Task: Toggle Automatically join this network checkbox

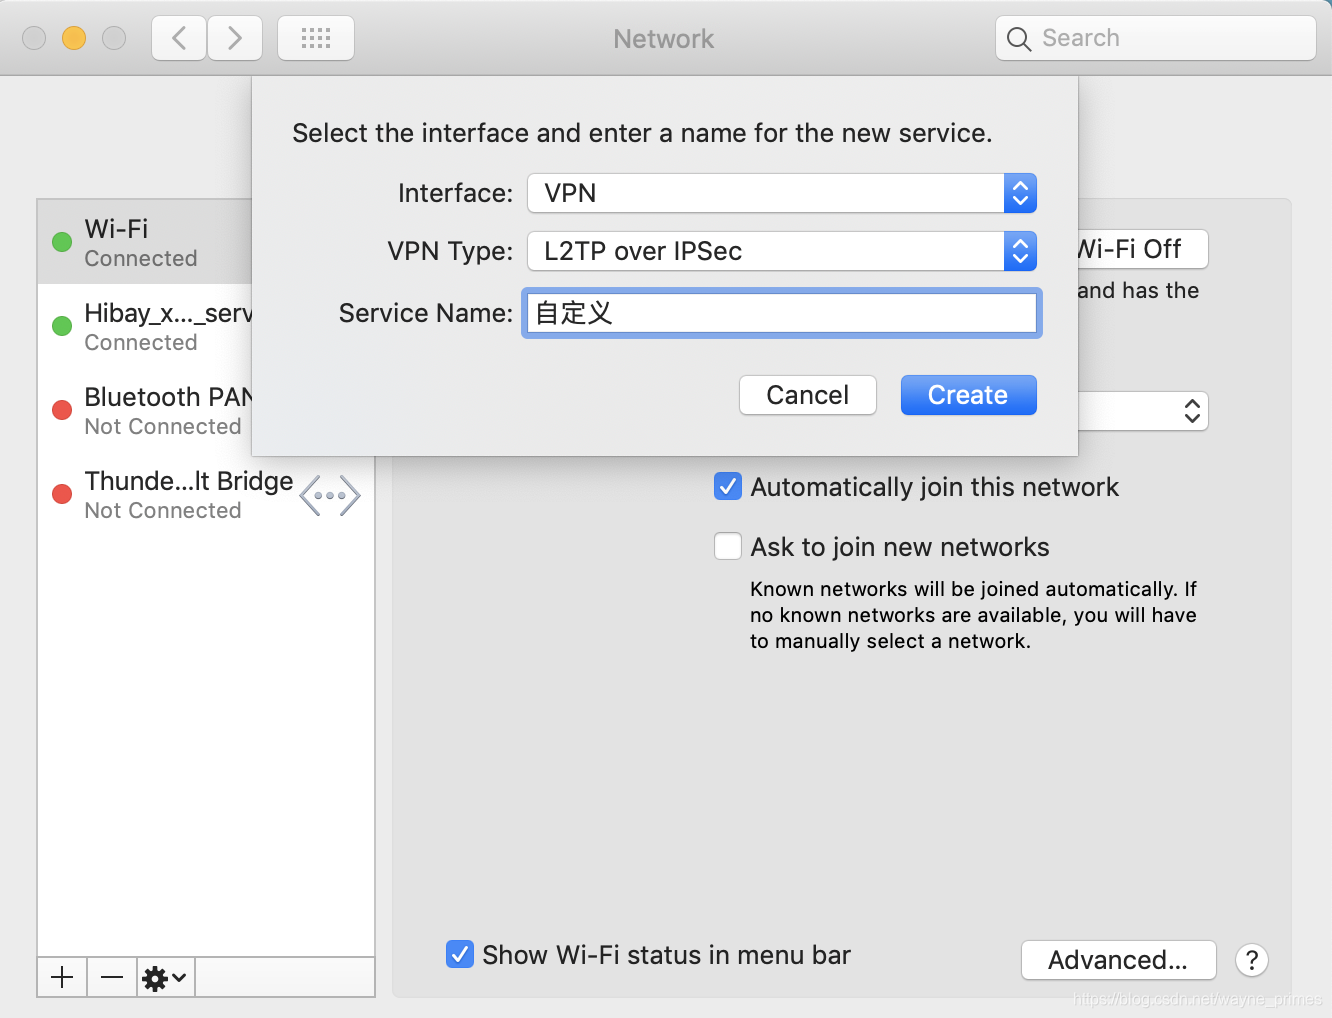Action: (728, 486)
